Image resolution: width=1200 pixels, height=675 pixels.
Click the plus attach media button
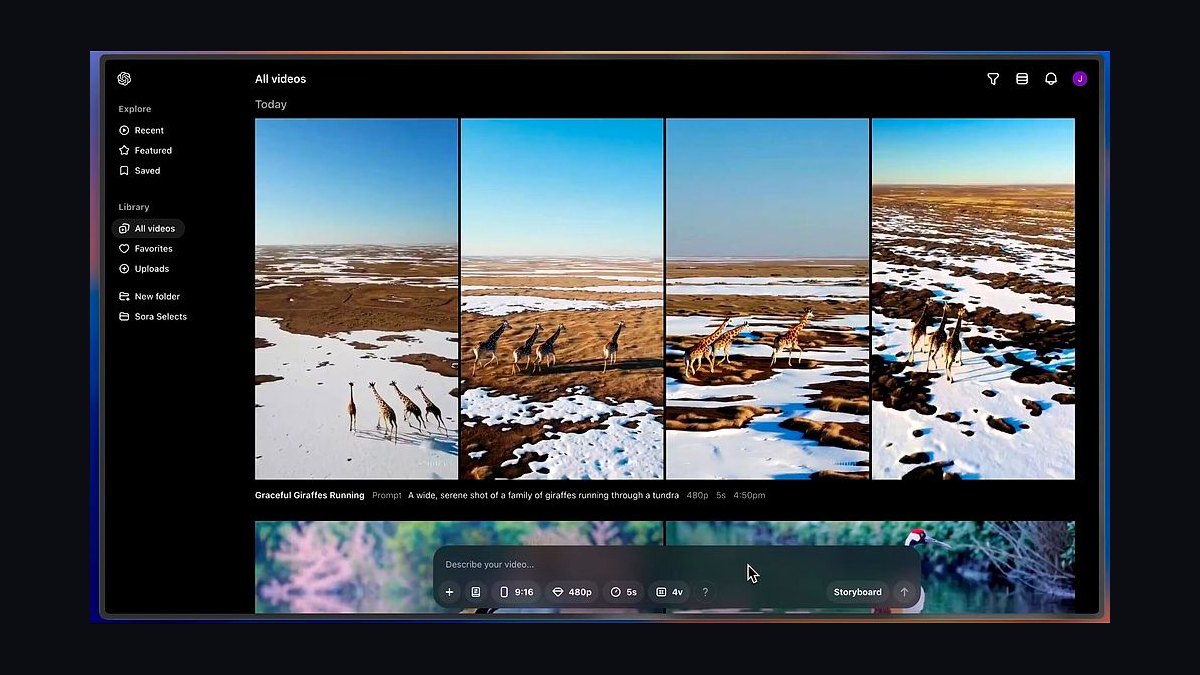(449, 592)
